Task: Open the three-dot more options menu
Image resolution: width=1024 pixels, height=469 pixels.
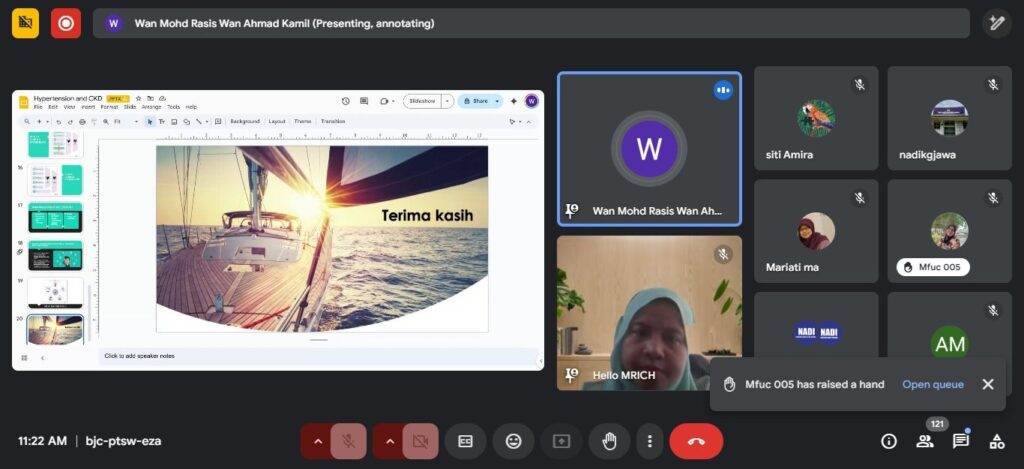Action: click(x=650, y=441)
